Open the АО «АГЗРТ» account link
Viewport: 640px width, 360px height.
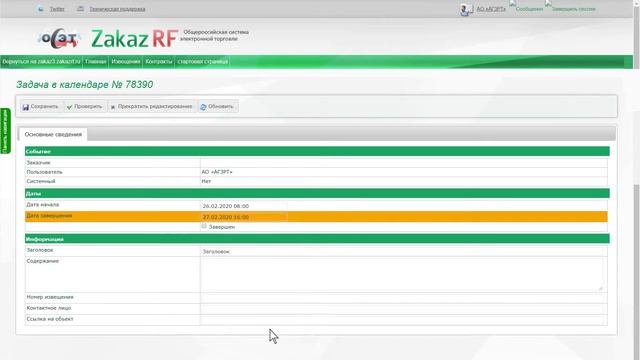(491, 9)
